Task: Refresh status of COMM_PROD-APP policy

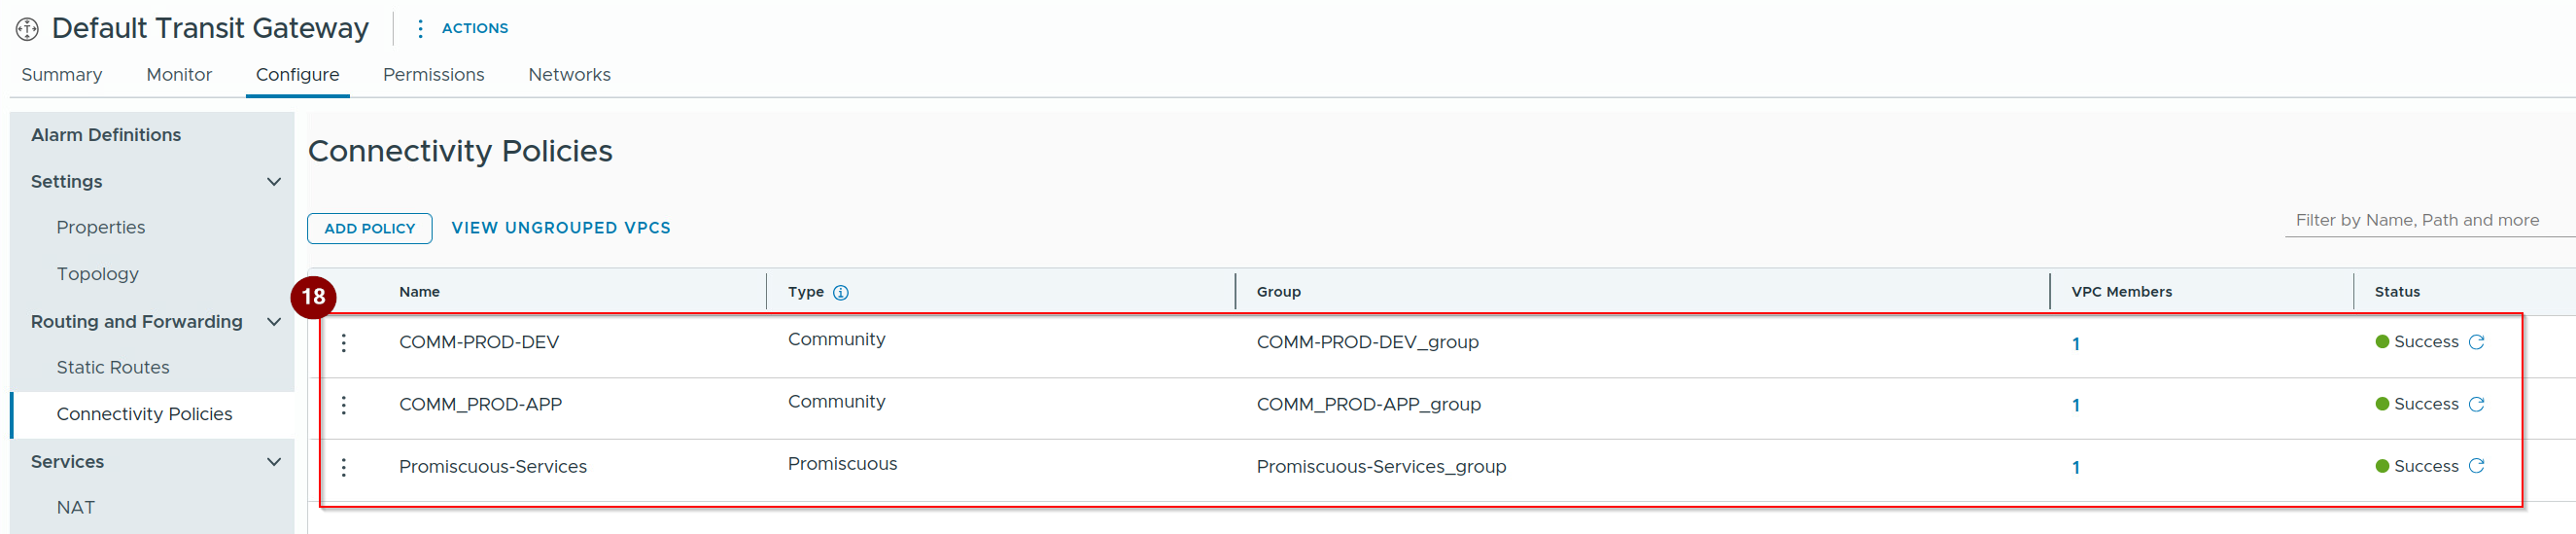Action: (x=2476, y=404)
